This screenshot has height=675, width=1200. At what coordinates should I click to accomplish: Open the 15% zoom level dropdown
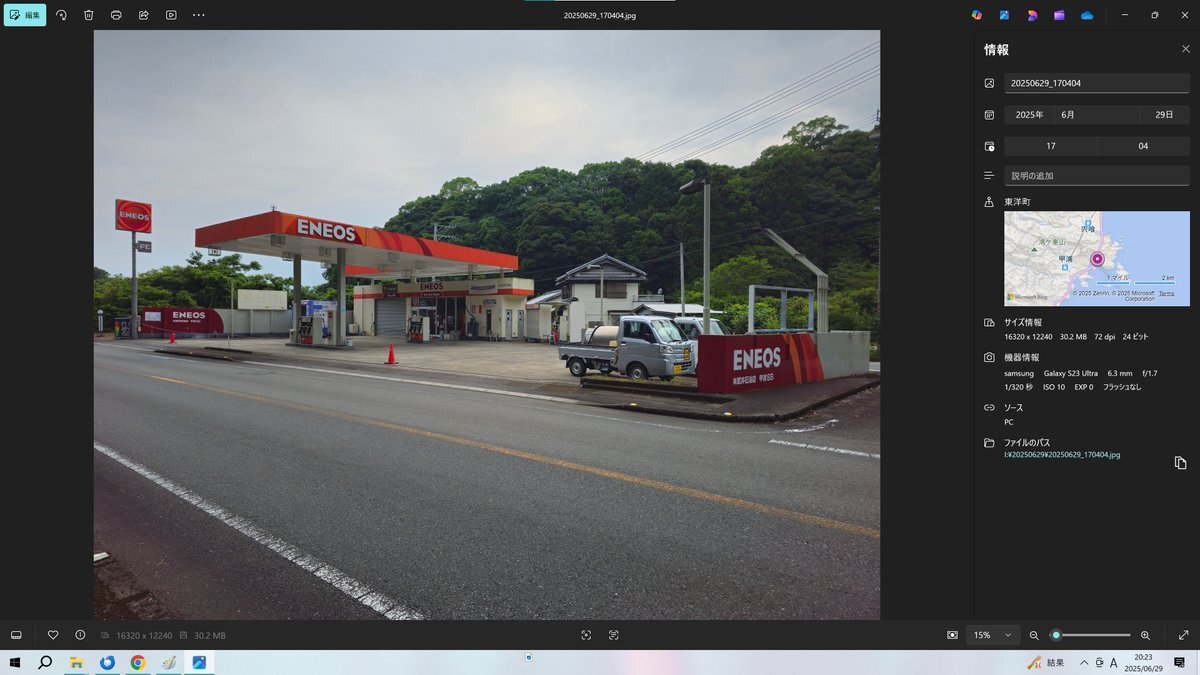[x=993, y=635]
